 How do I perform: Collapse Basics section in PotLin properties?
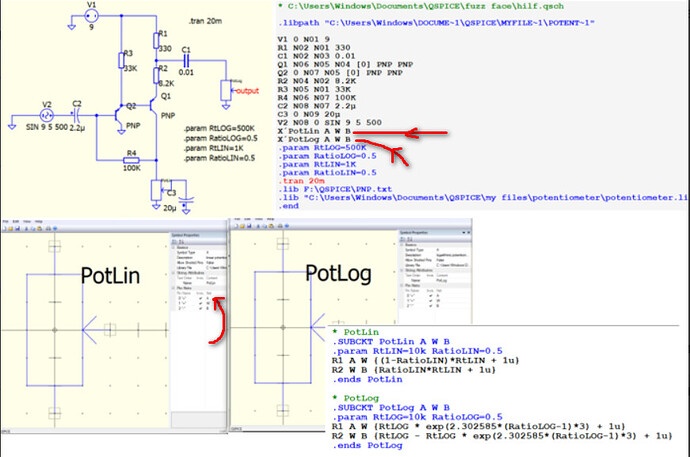[x=173, y=248]
